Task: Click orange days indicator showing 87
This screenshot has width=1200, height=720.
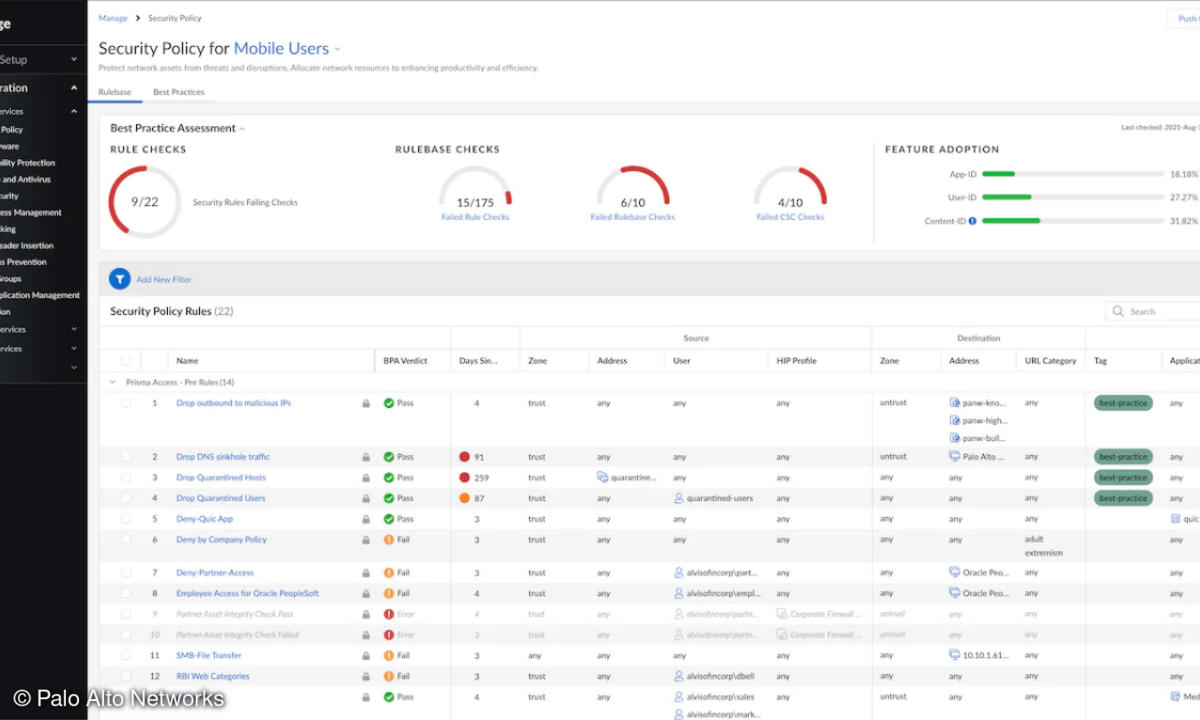Action: tap(464, 498)
